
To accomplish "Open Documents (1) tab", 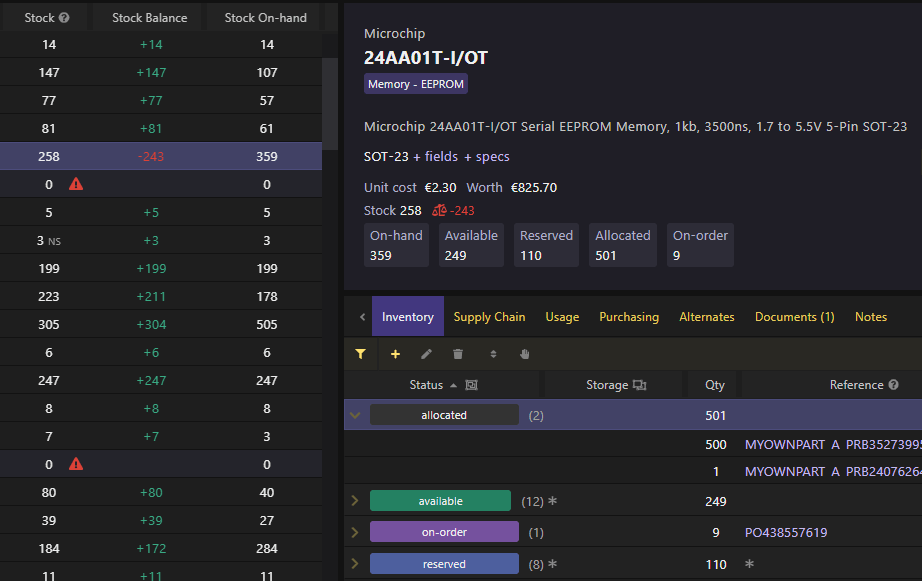I will click(794, 316).
